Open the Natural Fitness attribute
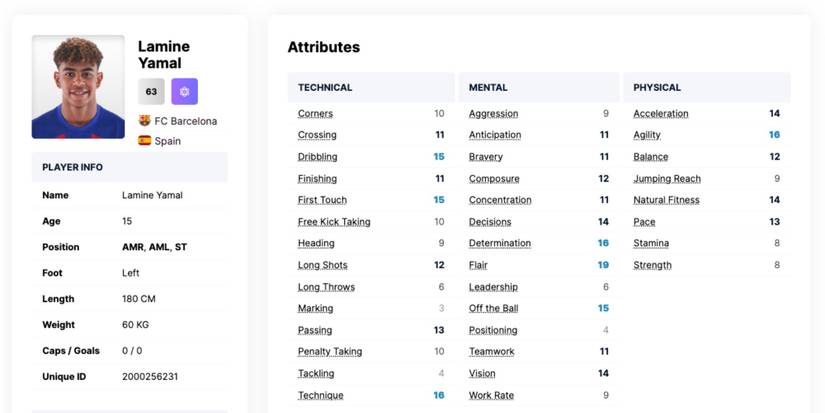 [x=666, y=200]
